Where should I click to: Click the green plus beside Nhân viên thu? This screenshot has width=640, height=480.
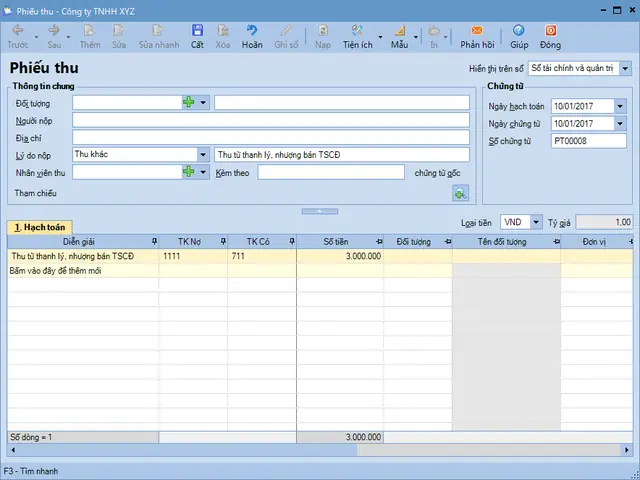click(x=189, y=172)
